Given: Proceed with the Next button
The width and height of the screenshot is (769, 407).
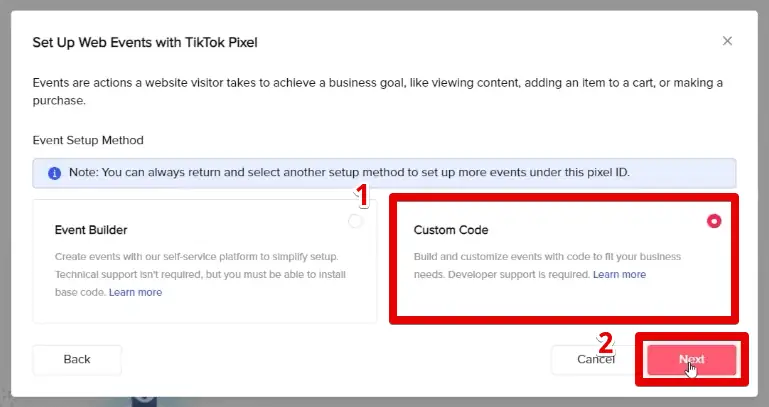Looking at the screenshot, I should tap(692, 359).
